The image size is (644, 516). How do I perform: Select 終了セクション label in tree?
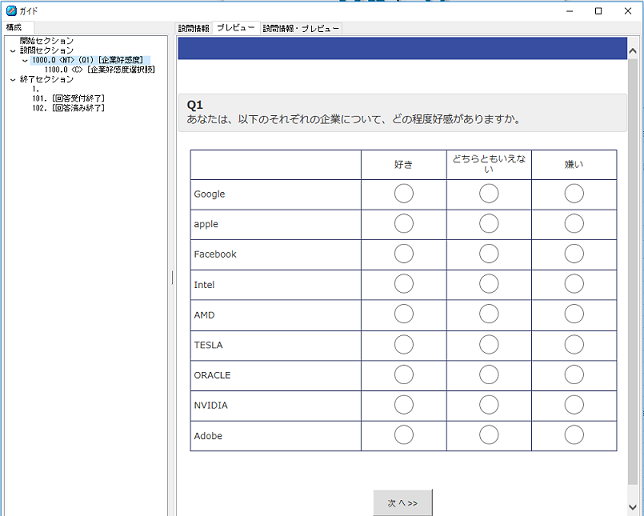47,79
